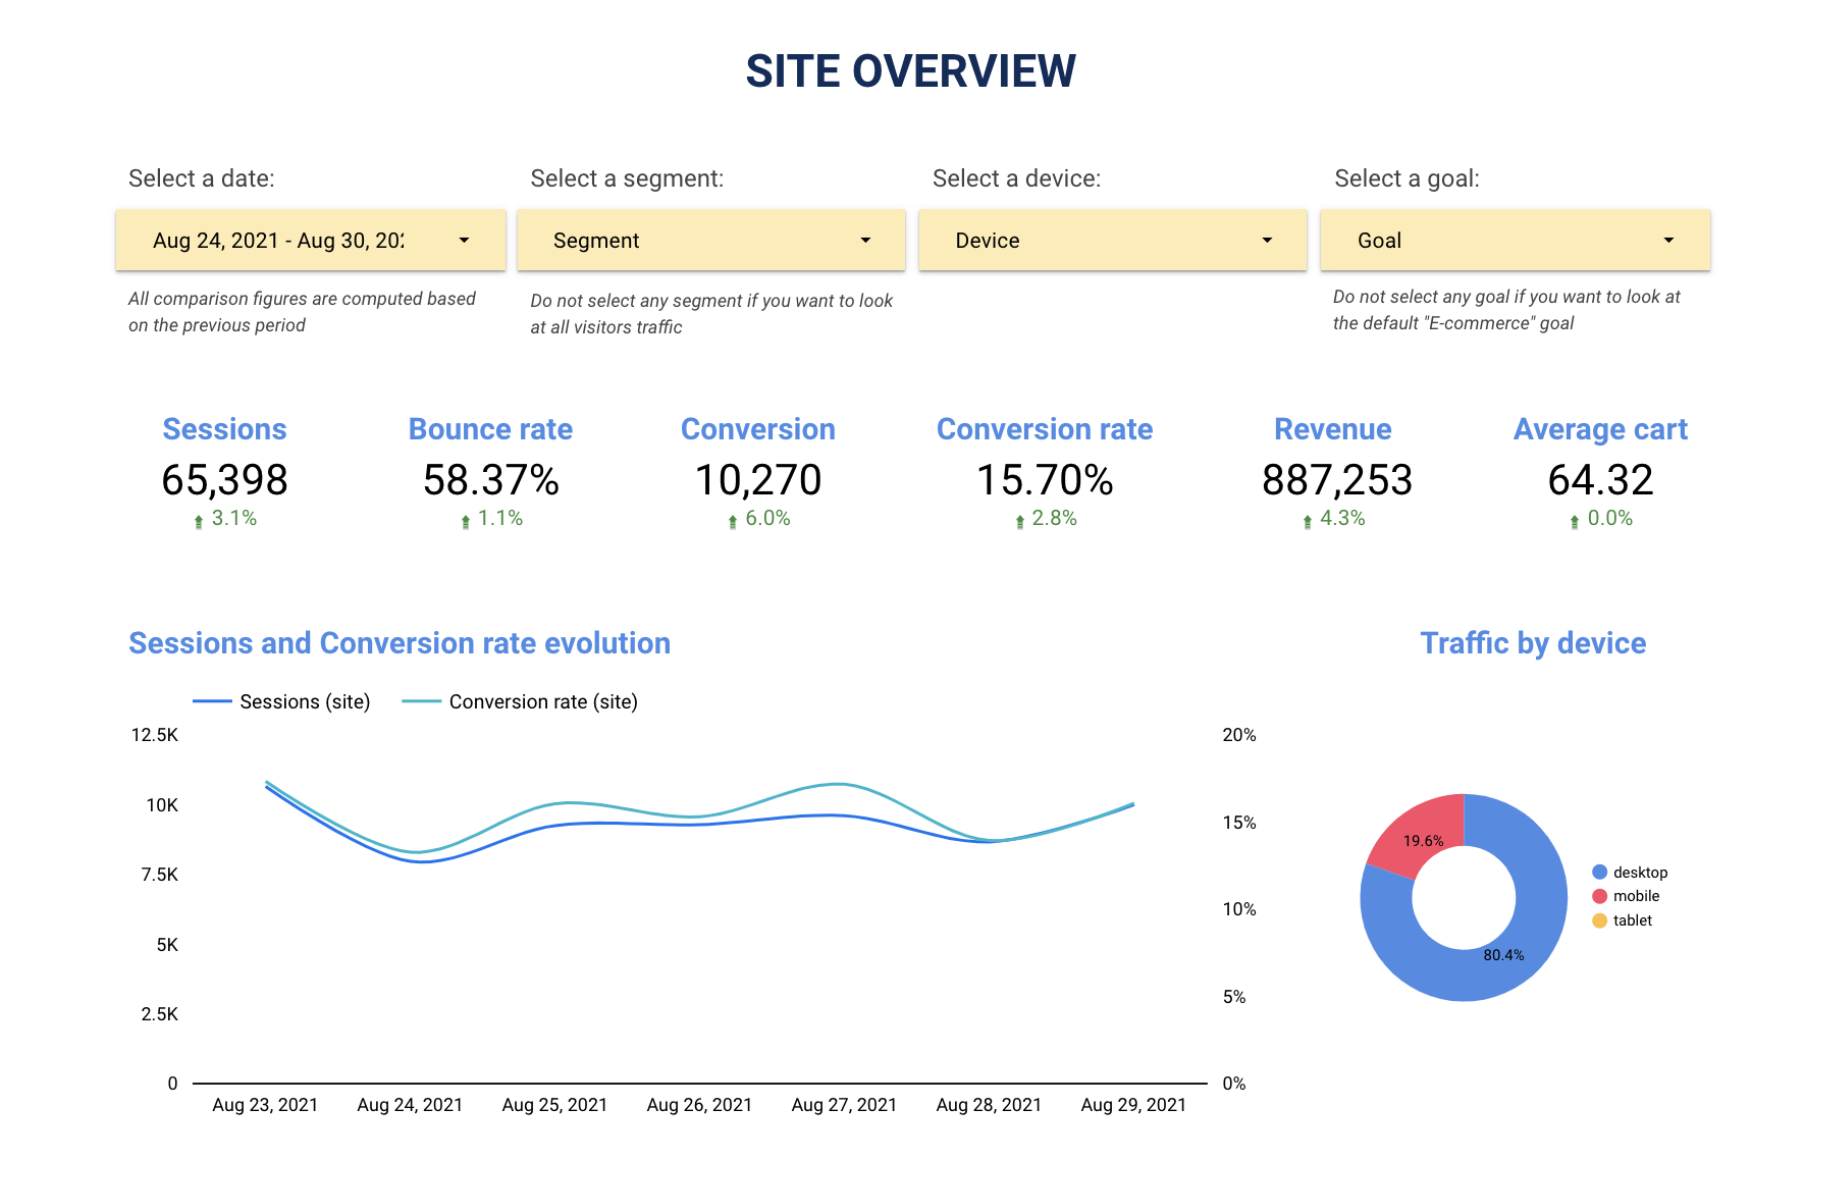Click the 20% right axis label
This screenshot has height=1202, width=1824.
point(1239,735)
